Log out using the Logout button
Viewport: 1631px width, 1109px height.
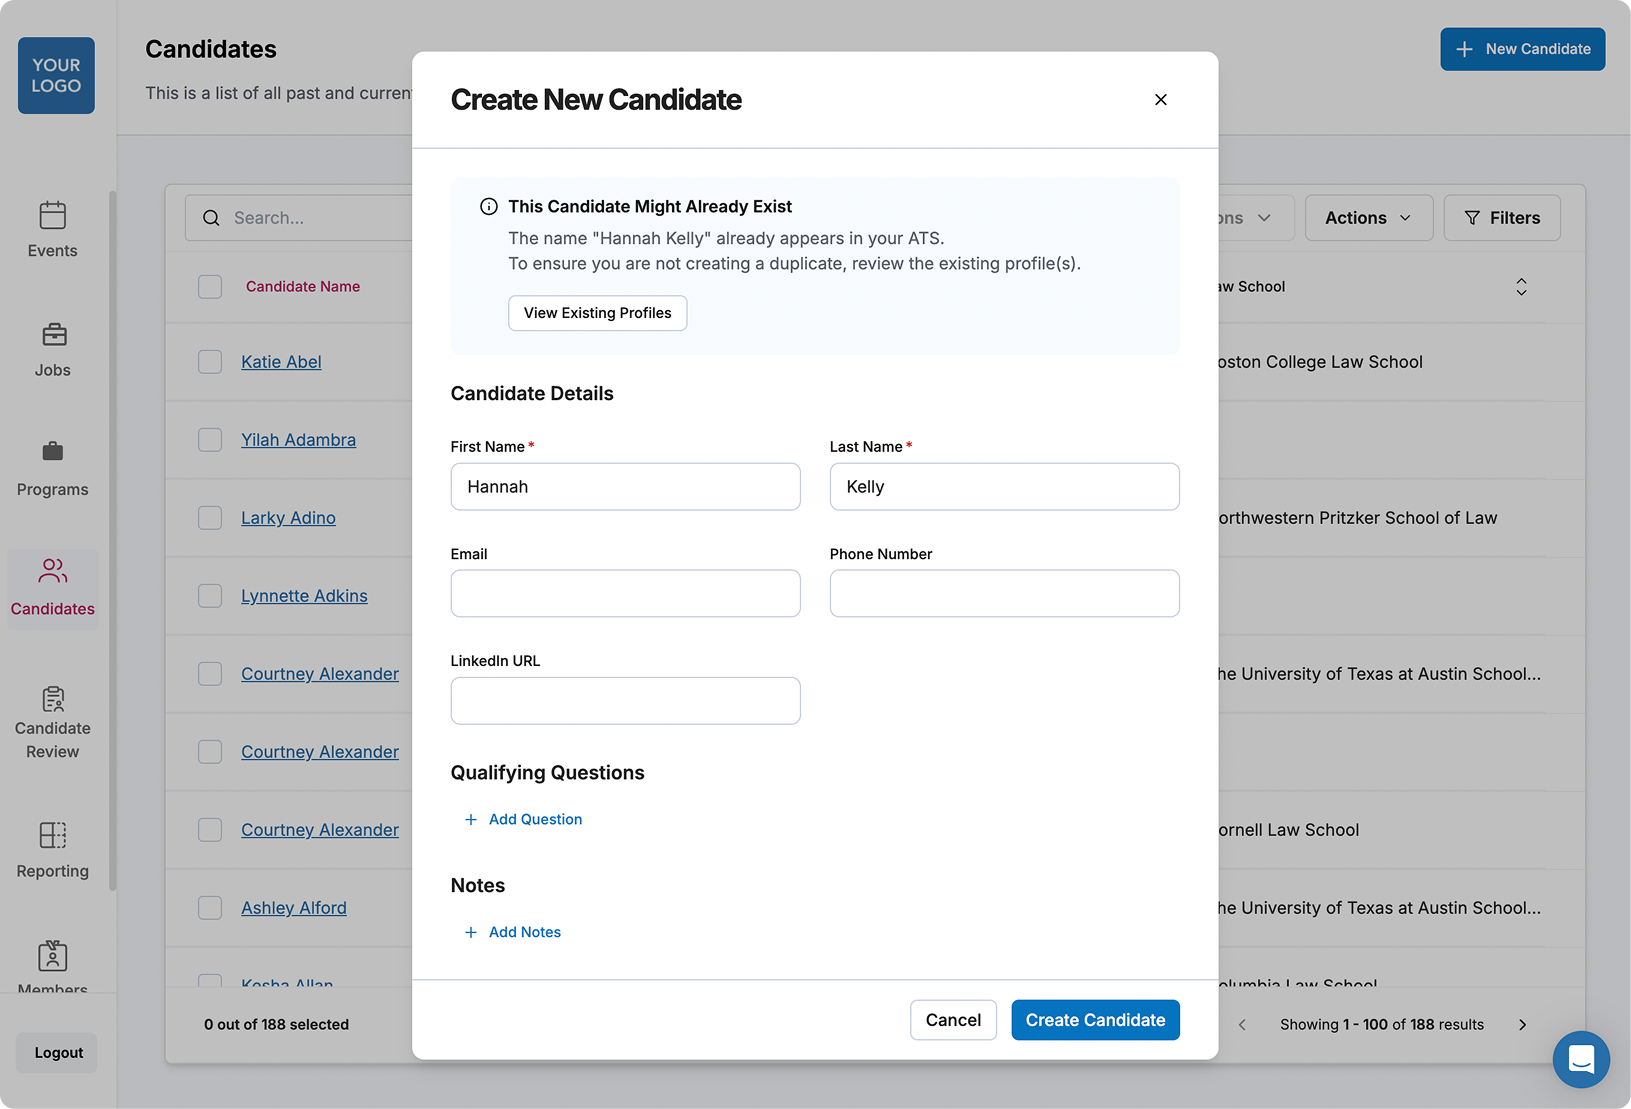pyautogui.click(x=56, y=1052)
